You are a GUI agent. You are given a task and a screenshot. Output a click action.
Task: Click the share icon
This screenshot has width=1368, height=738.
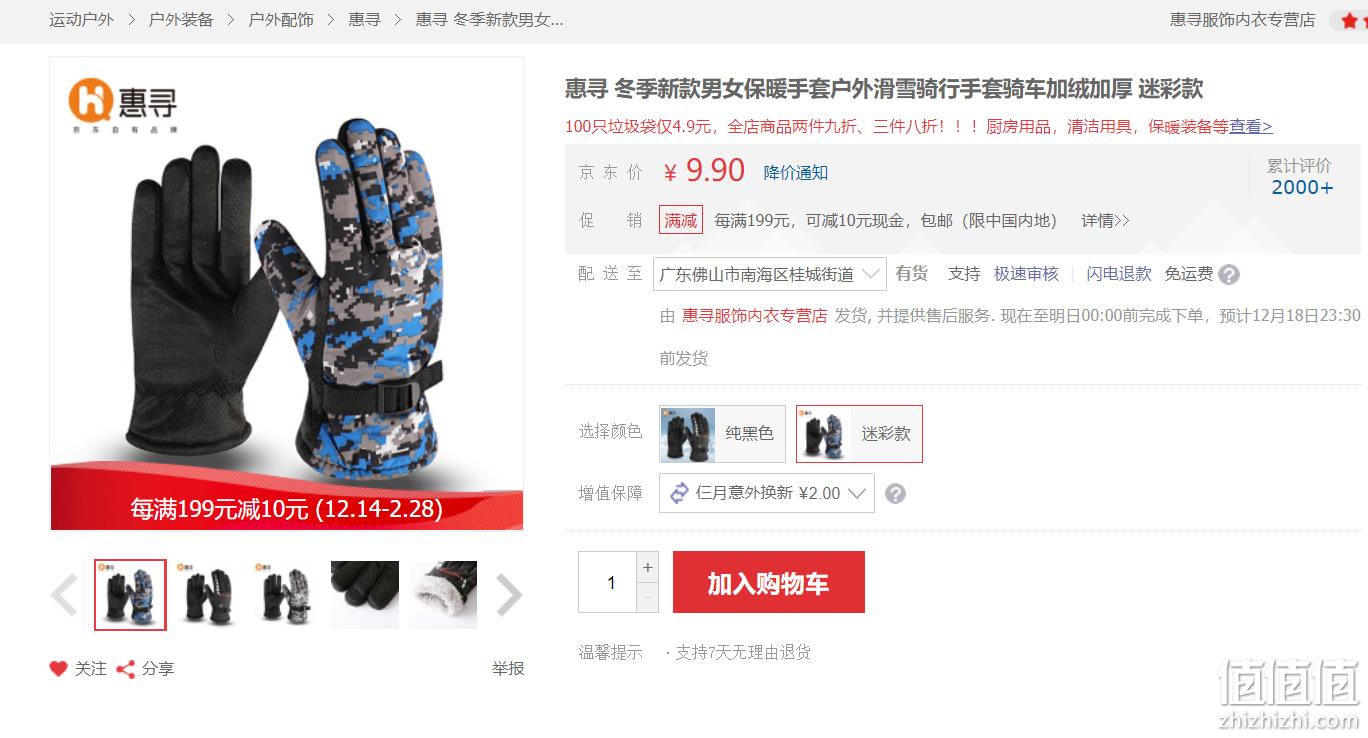coord(126,669)
